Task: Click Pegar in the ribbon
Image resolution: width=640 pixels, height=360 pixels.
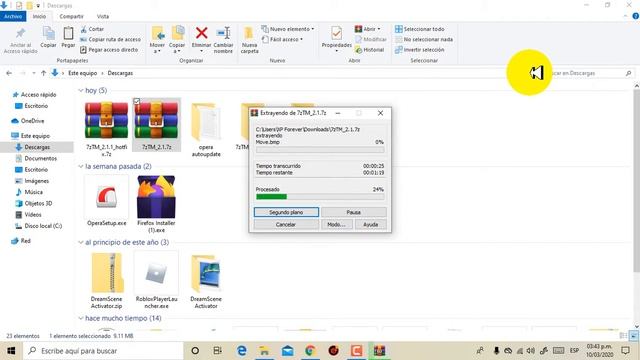Action: coord(68,37)
